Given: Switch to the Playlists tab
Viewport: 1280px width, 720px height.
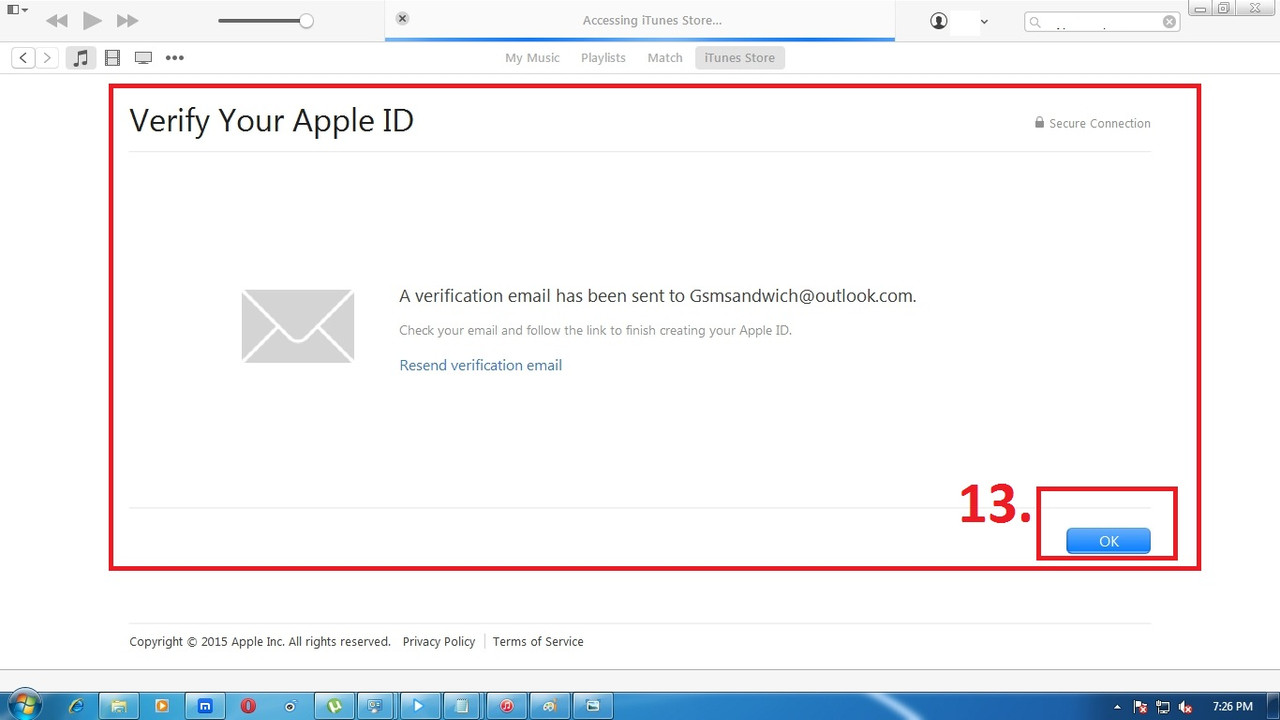Looking at the screenshot, I should pos(603,58).
